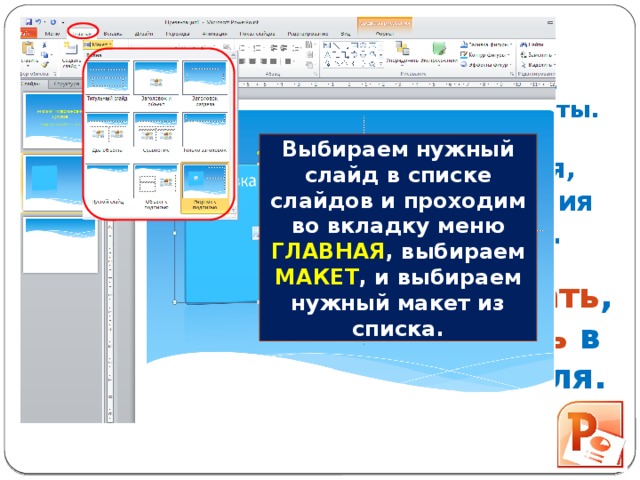Switch to the Показ слайдов tab
Screen dimensions: 640x480
(257, 34)
